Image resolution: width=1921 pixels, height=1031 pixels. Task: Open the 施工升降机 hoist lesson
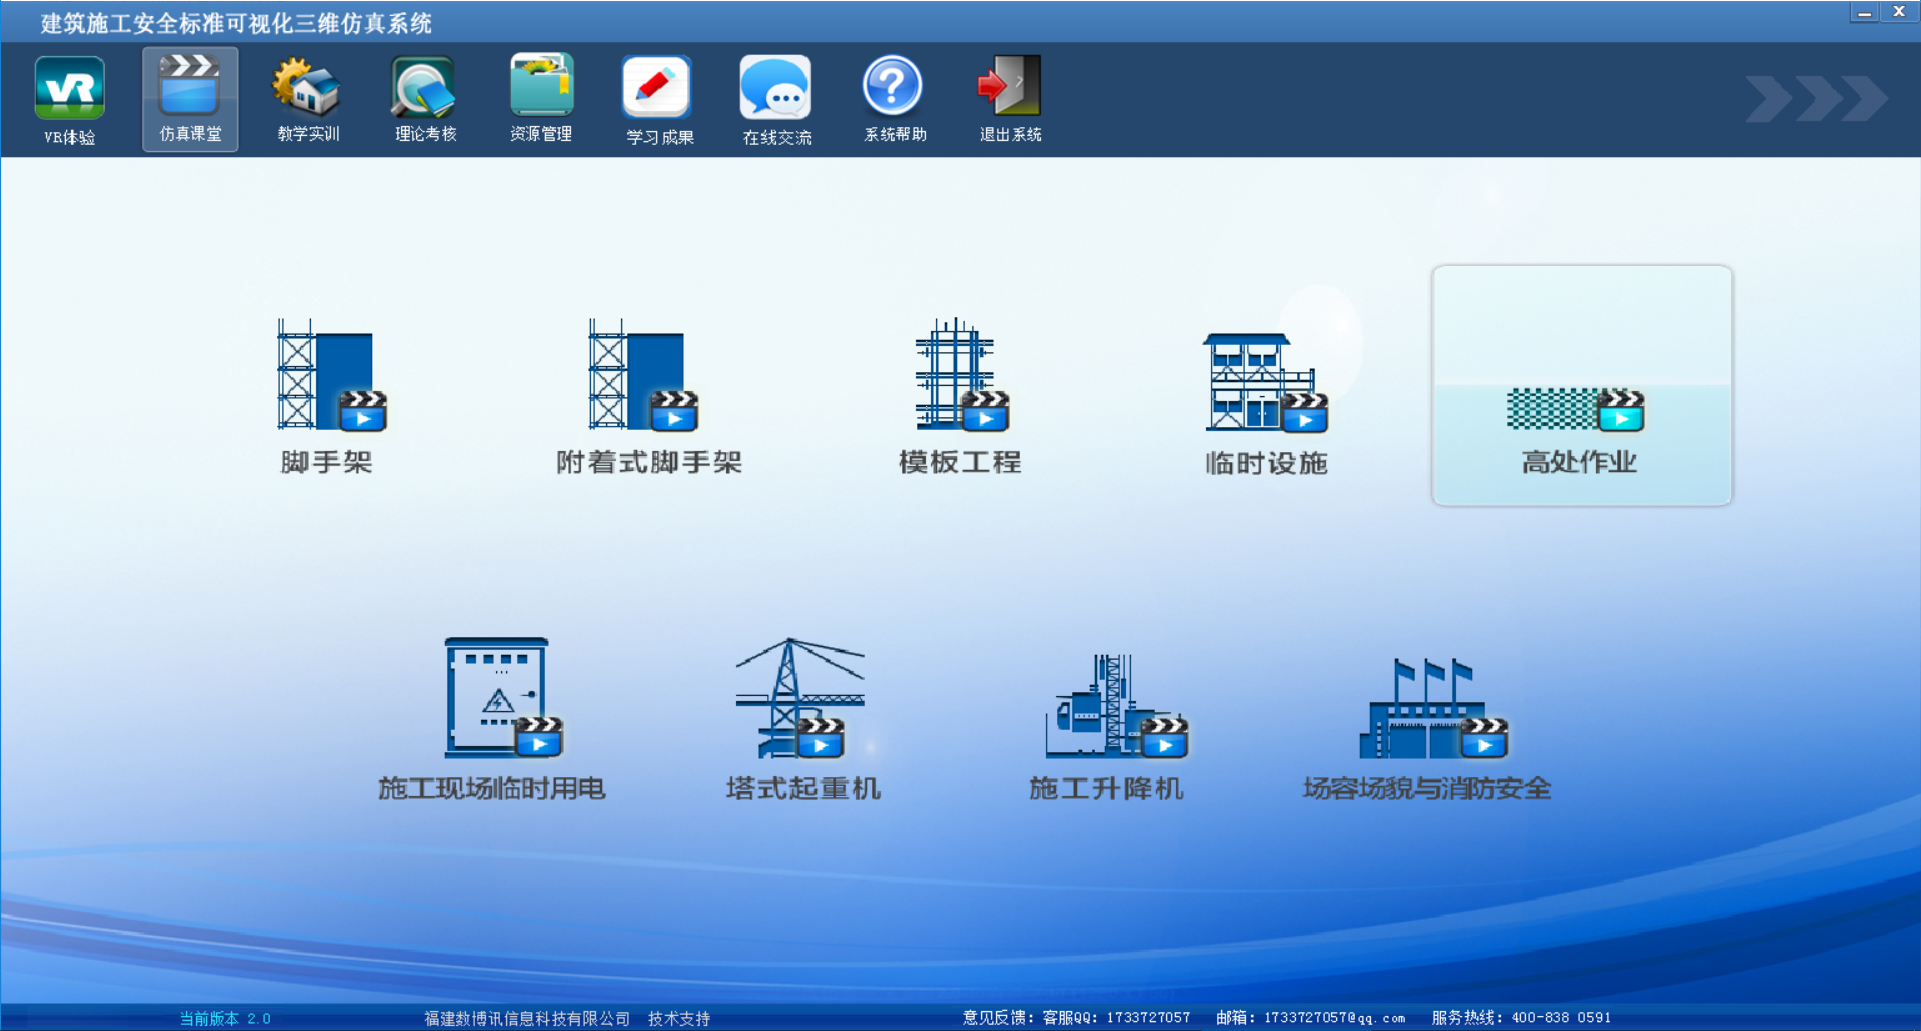point(1108,716)
